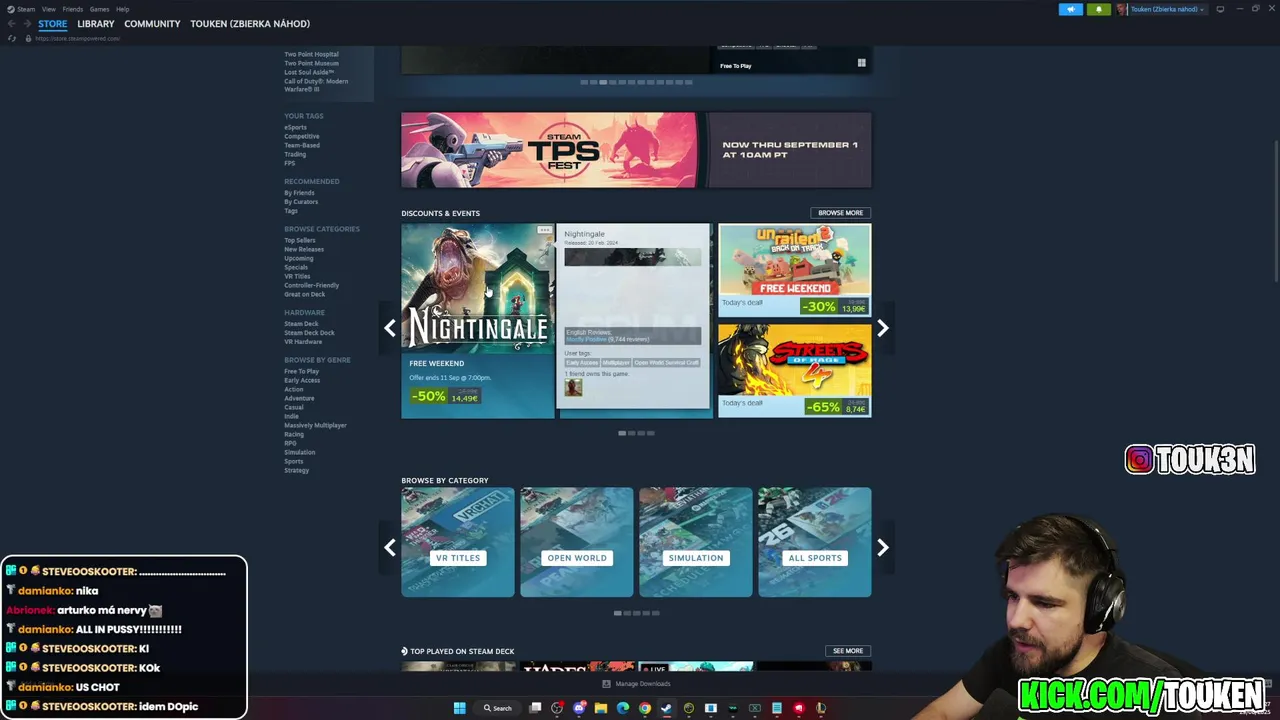Viewport: 1280px width, 720px height.
Task: Click the BROWSE MORE button
Action: click(x=840, y=213)
